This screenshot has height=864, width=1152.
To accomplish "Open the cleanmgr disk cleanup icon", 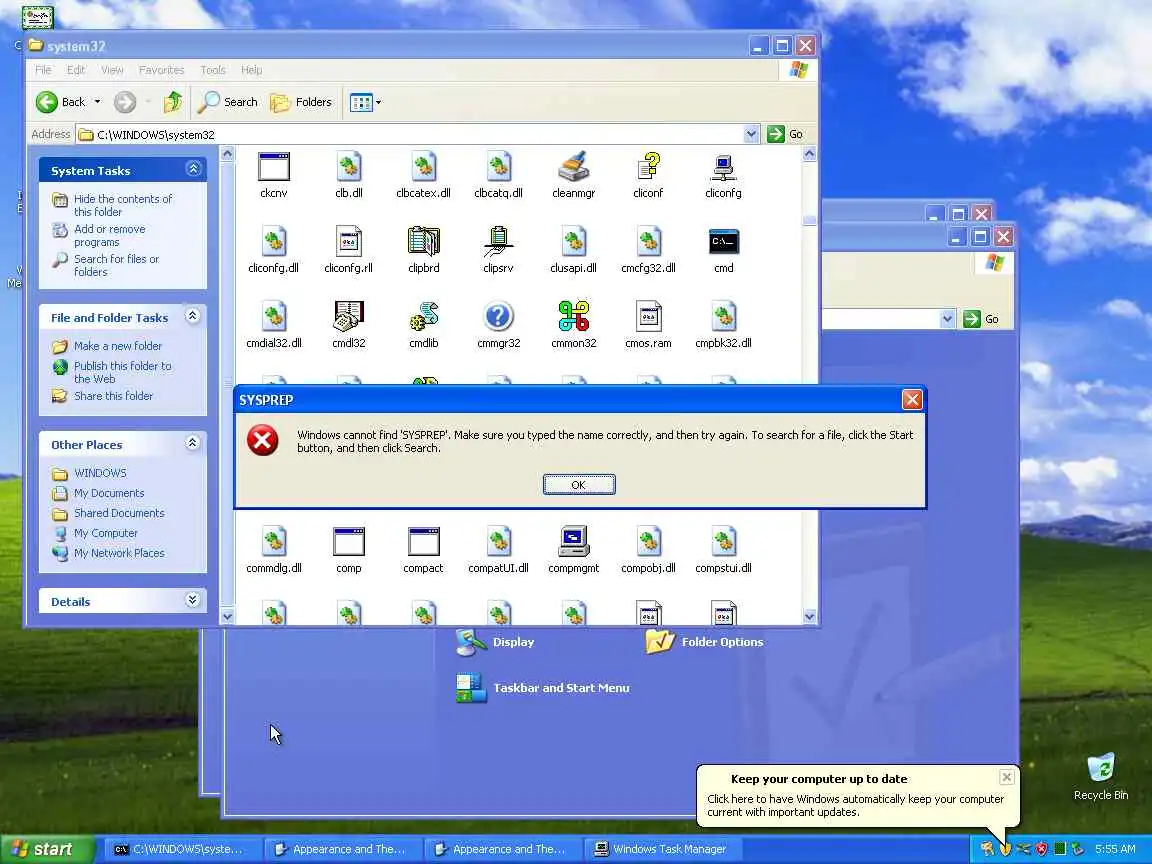I will click(574, 167).
